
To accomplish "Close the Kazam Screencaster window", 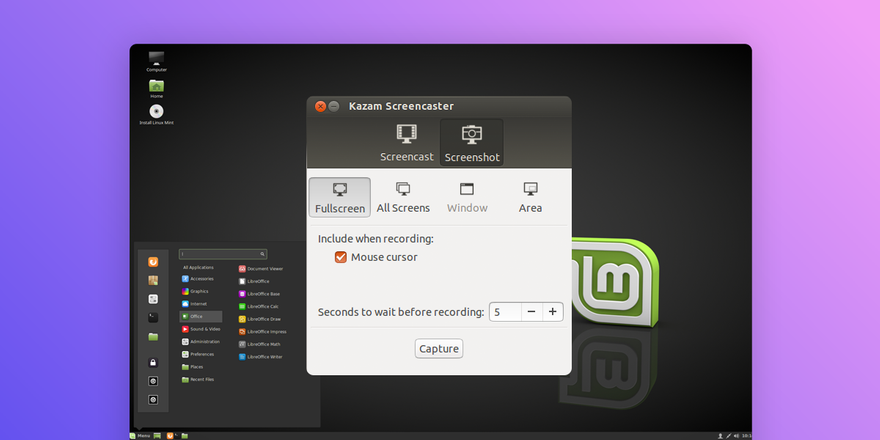I will (320, 106).
